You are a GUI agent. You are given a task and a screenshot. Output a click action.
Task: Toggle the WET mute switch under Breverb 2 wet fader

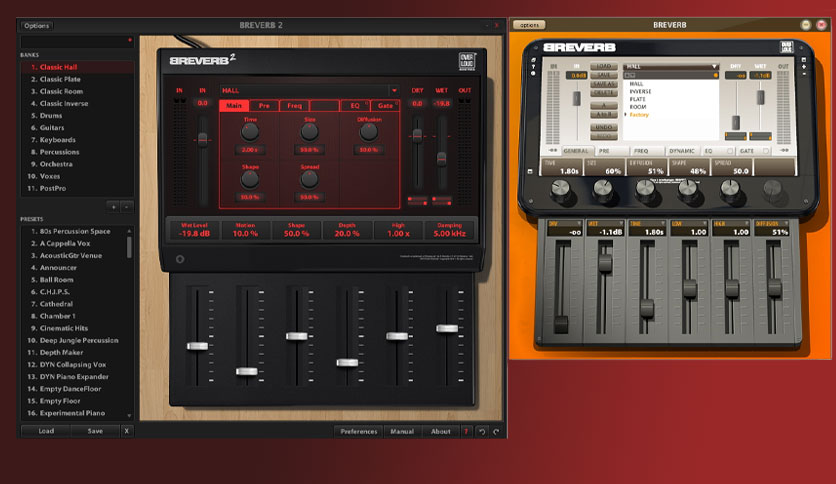(x=442, y=201)
